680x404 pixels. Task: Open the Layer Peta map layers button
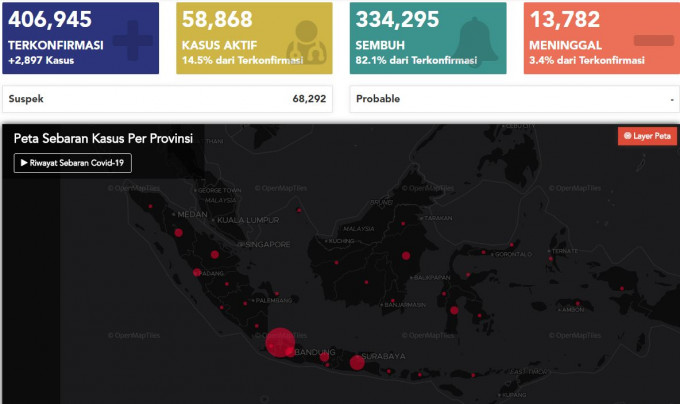(647, 136)
